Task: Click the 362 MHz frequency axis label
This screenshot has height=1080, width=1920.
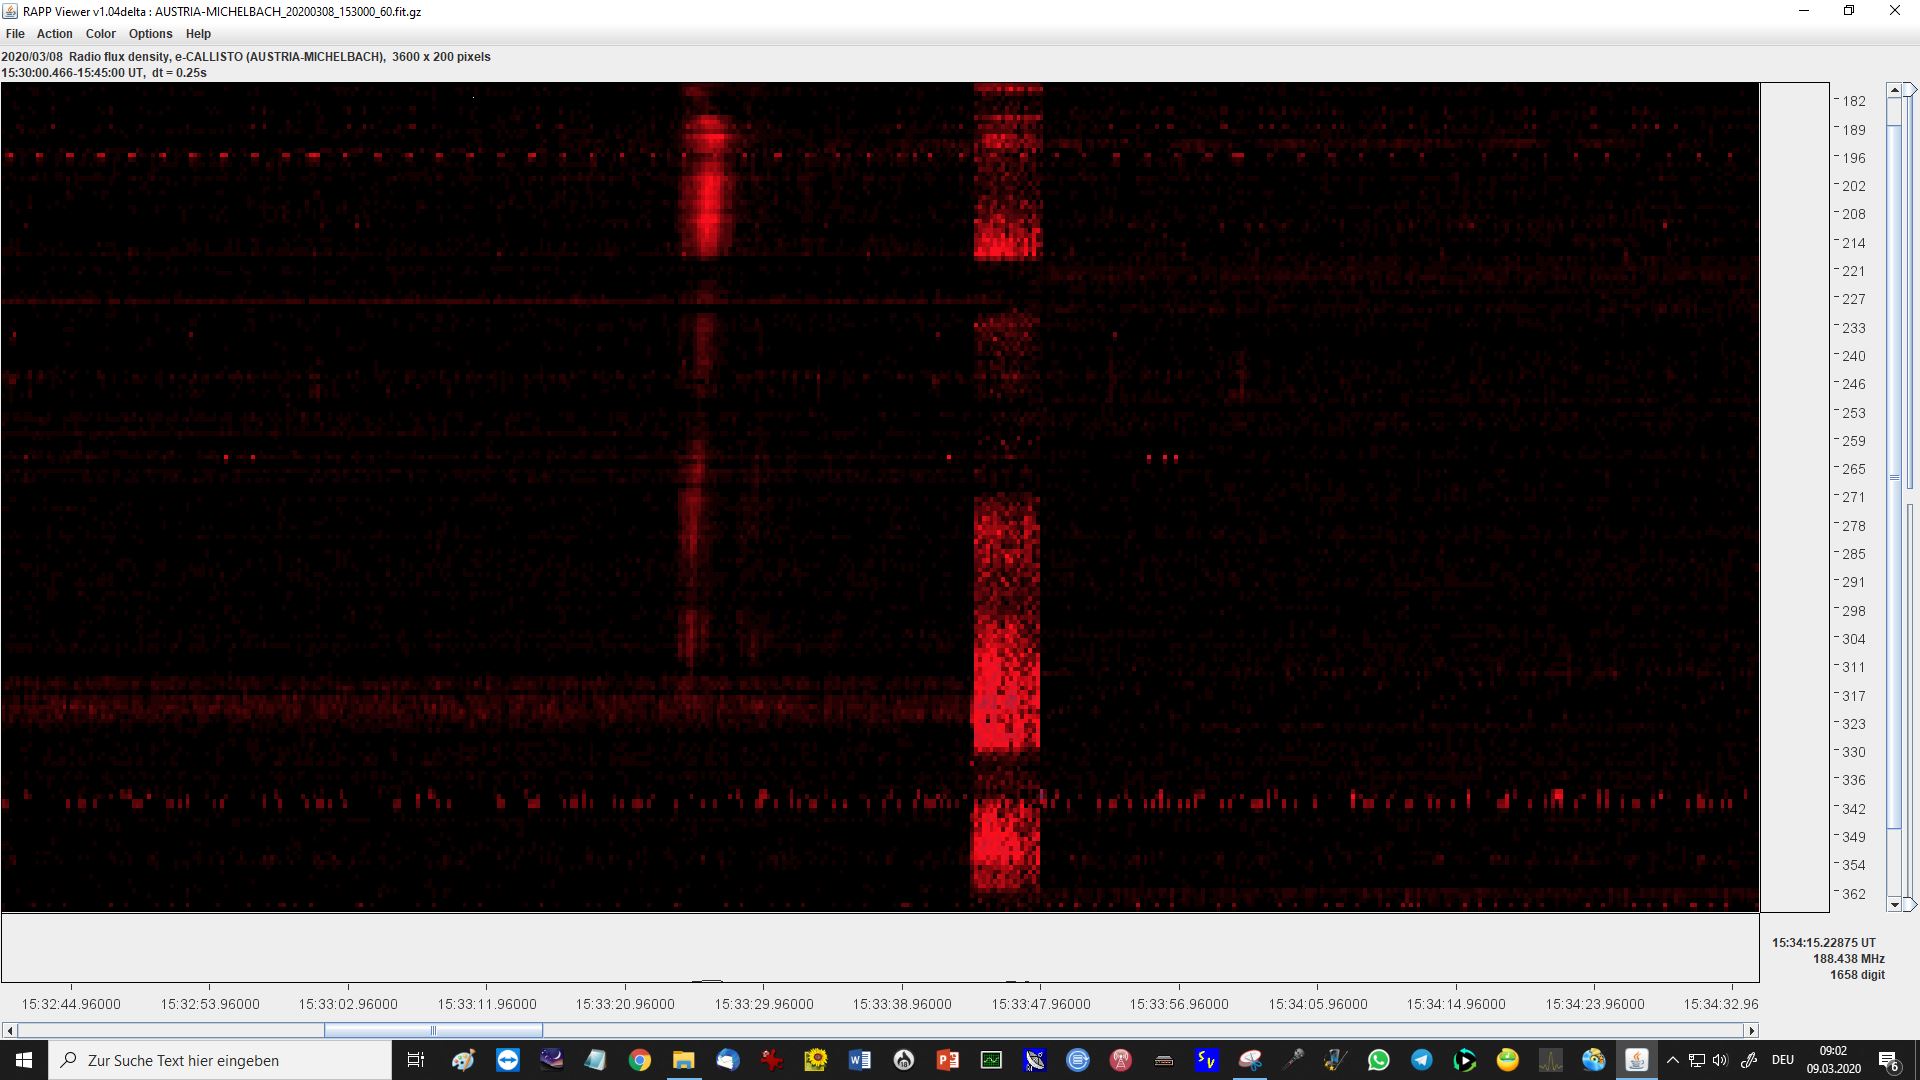Action: [x=1854, y=894]
